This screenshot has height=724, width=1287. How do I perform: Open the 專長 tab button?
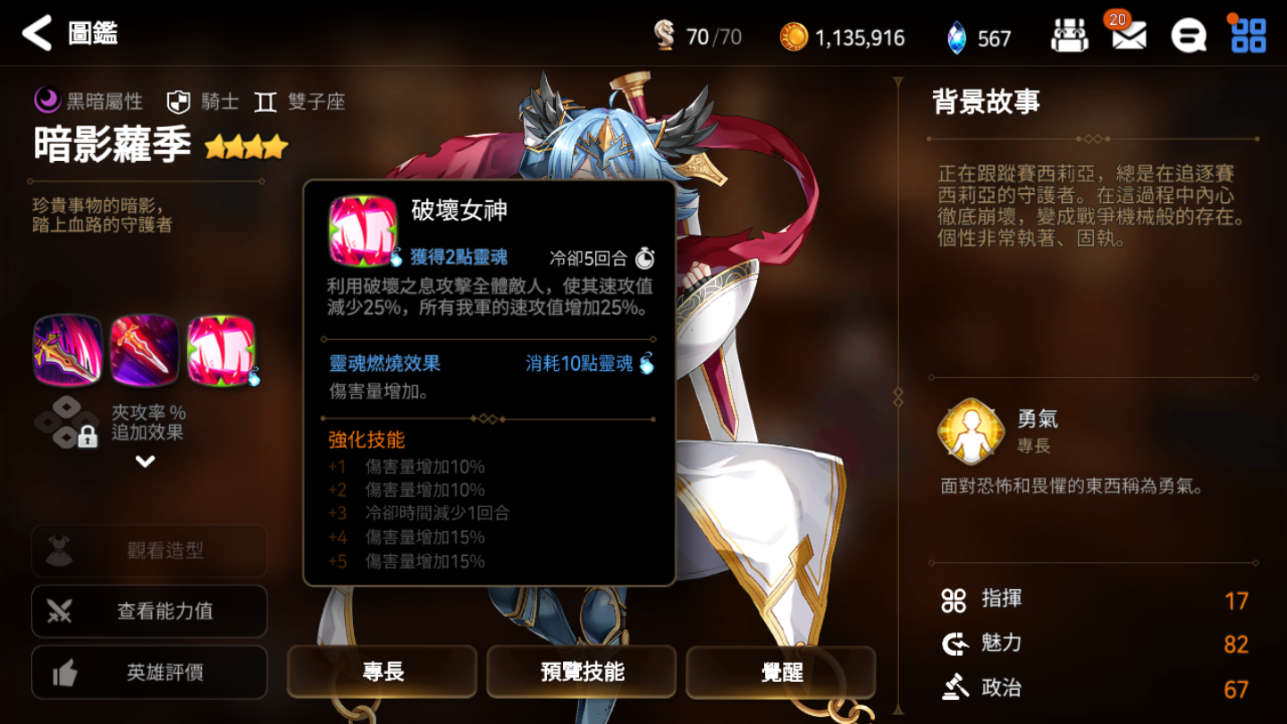click(x=382, y=672)
